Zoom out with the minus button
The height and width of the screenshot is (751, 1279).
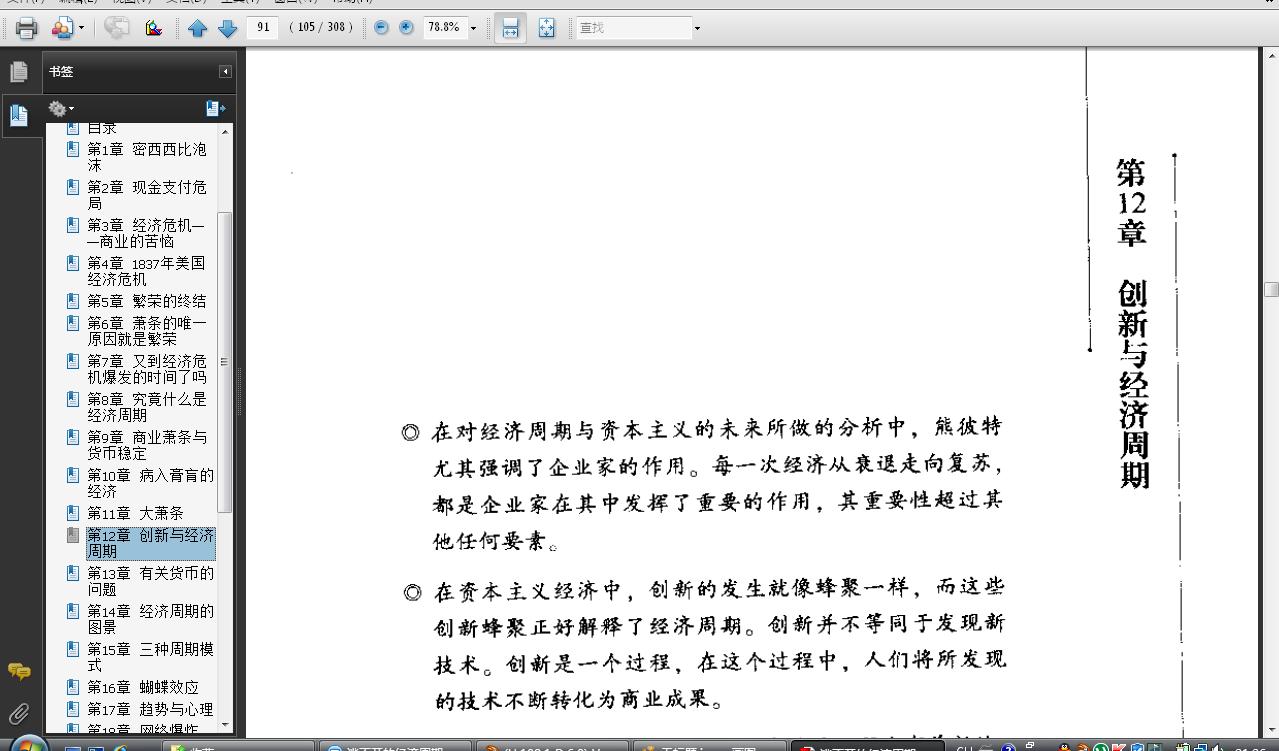[x=381, y=28]
